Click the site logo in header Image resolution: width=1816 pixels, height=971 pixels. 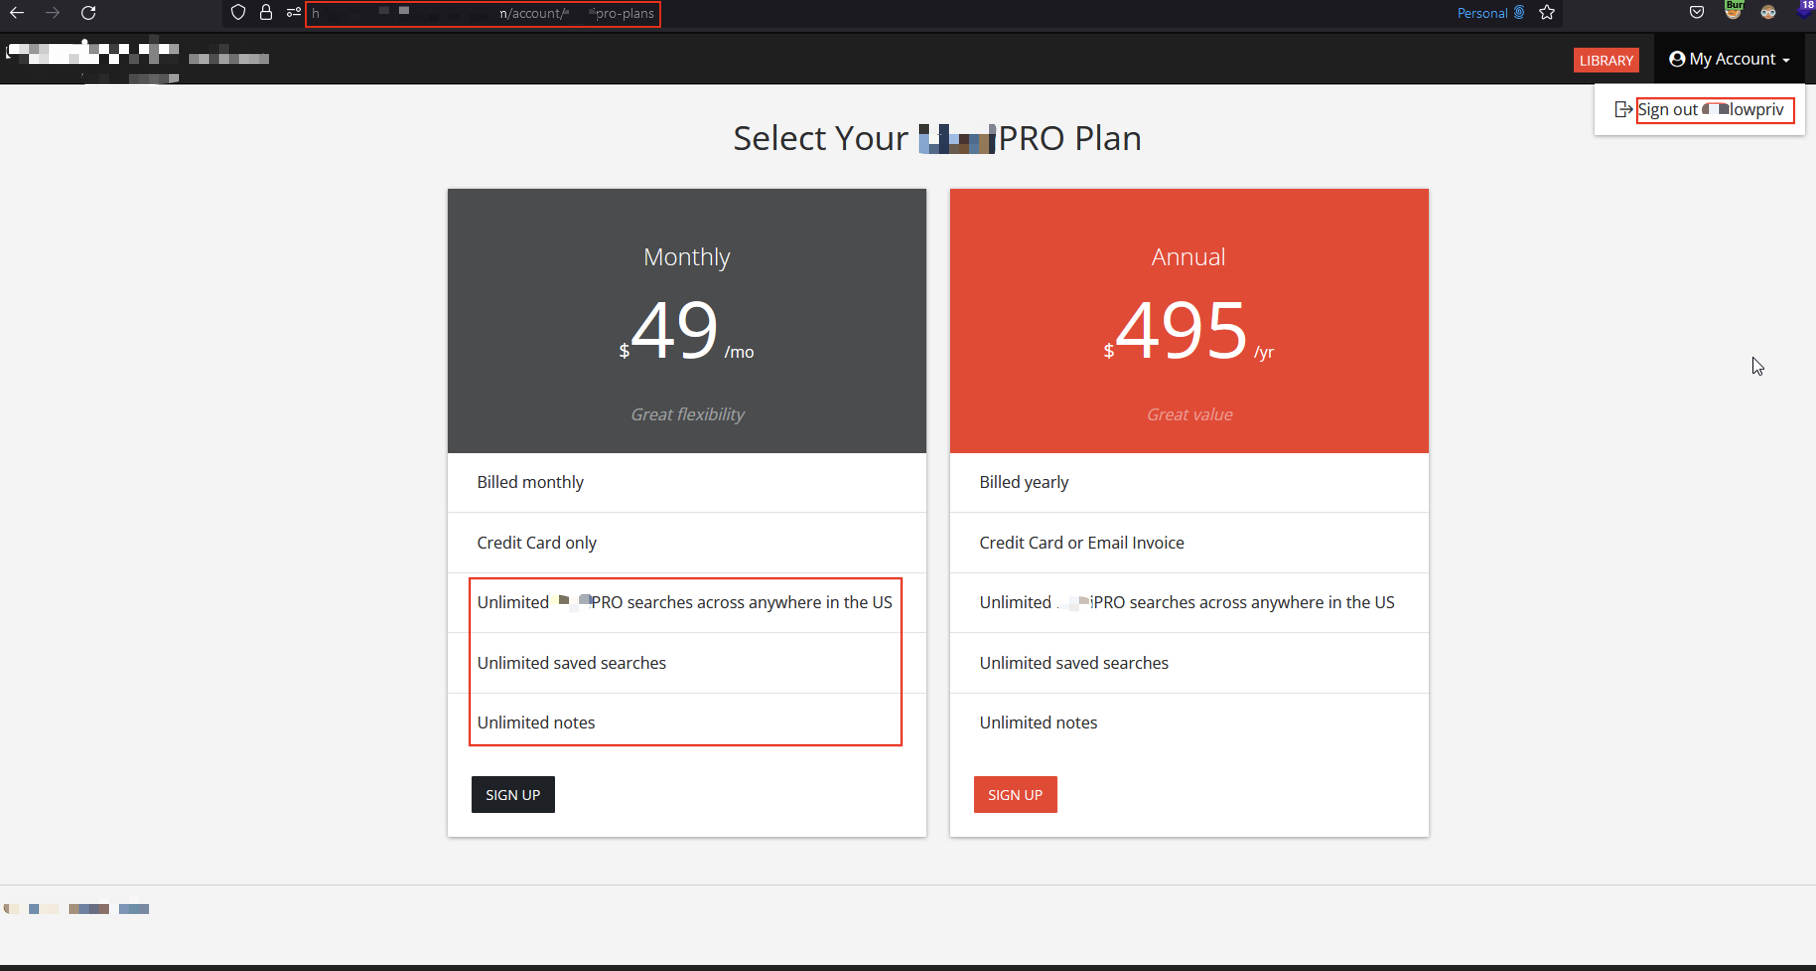[95, 56]
